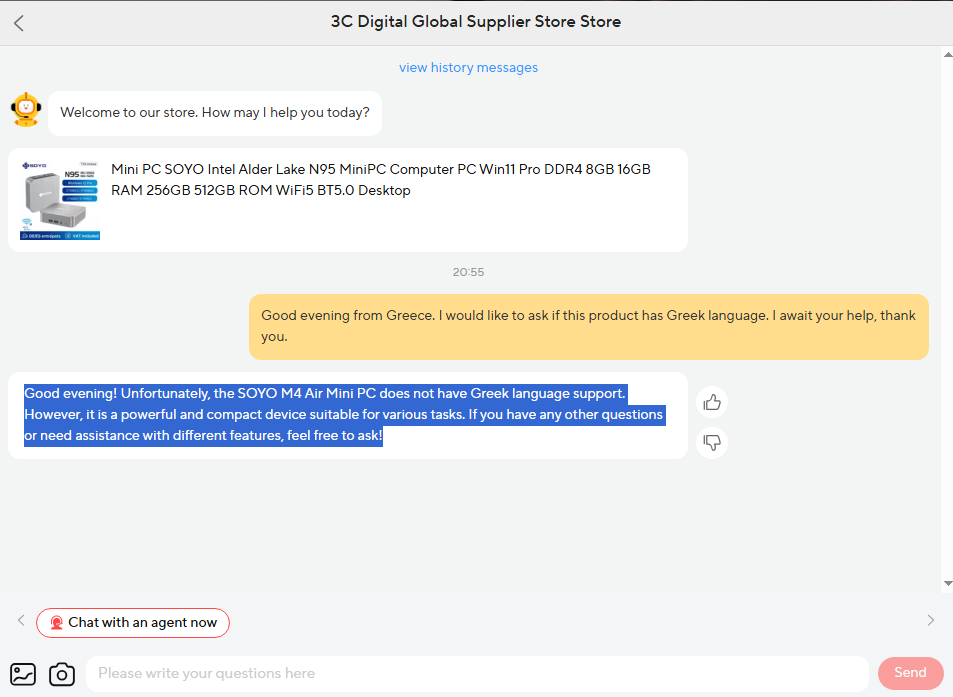Click the Send button

(910, 673)
